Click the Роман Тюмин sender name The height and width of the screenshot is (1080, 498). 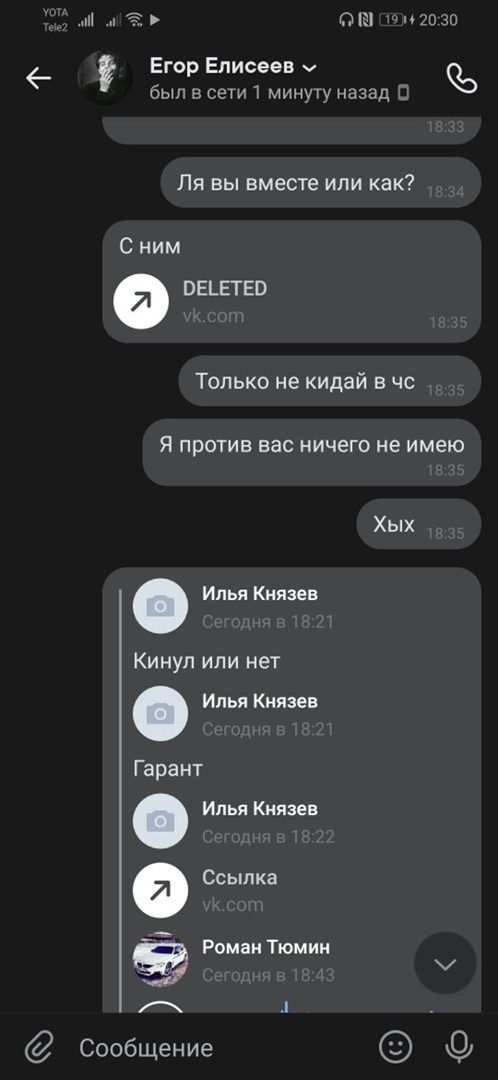pos(266,947)
